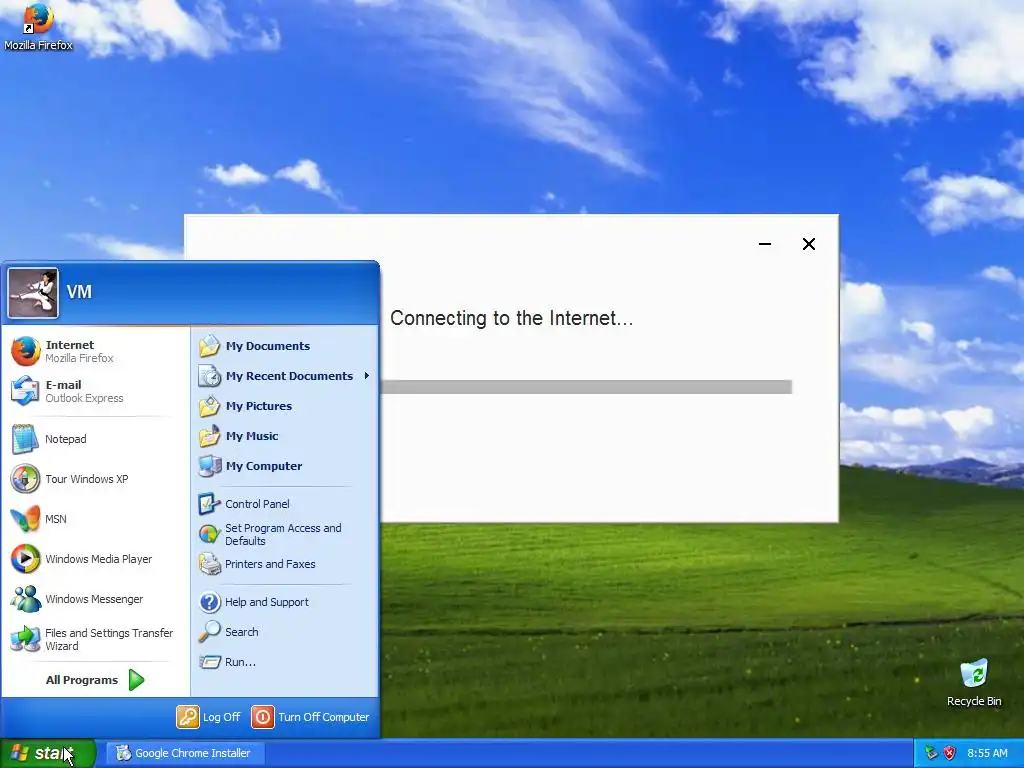The image size is (1024, 768).
Task: Click the VM username text
Action: (x=79, y=292)
